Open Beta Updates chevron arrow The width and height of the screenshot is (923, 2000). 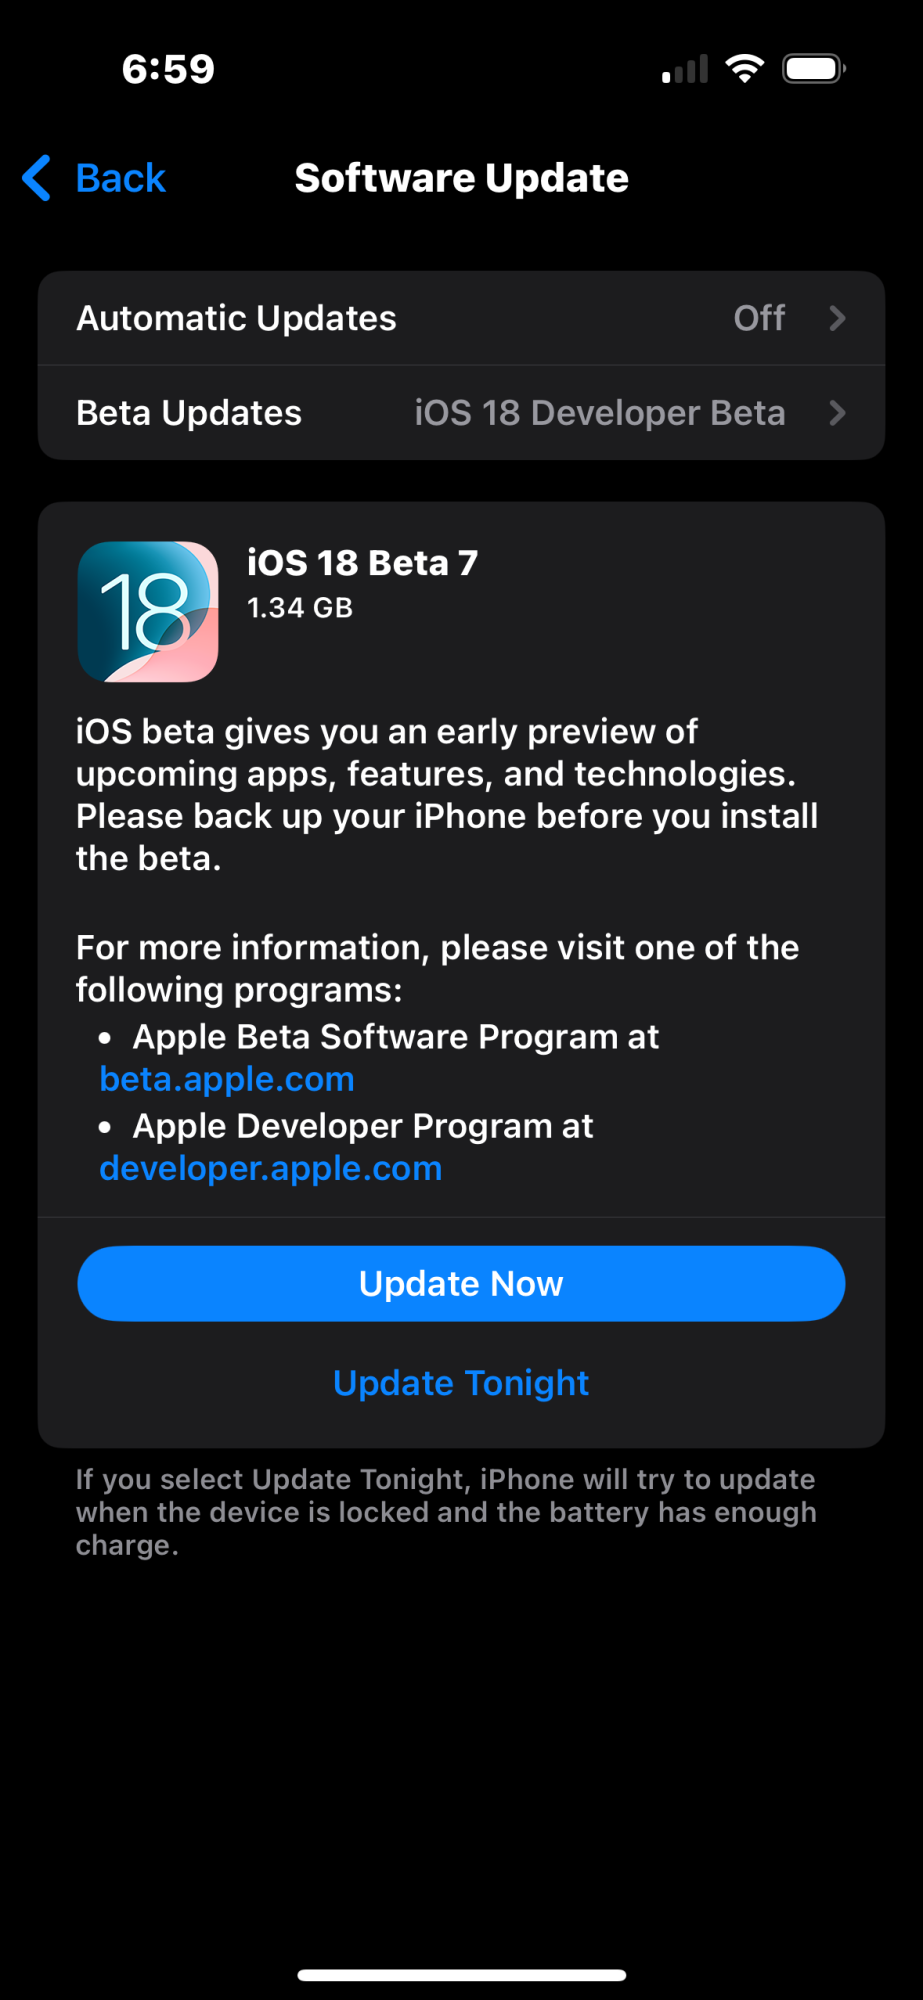point(837,413)
